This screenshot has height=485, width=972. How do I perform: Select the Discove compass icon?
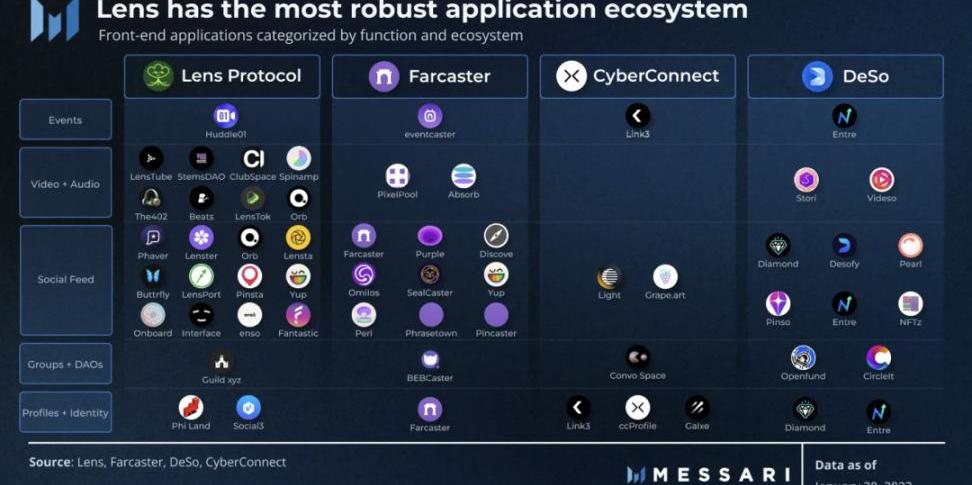[496, 236]
